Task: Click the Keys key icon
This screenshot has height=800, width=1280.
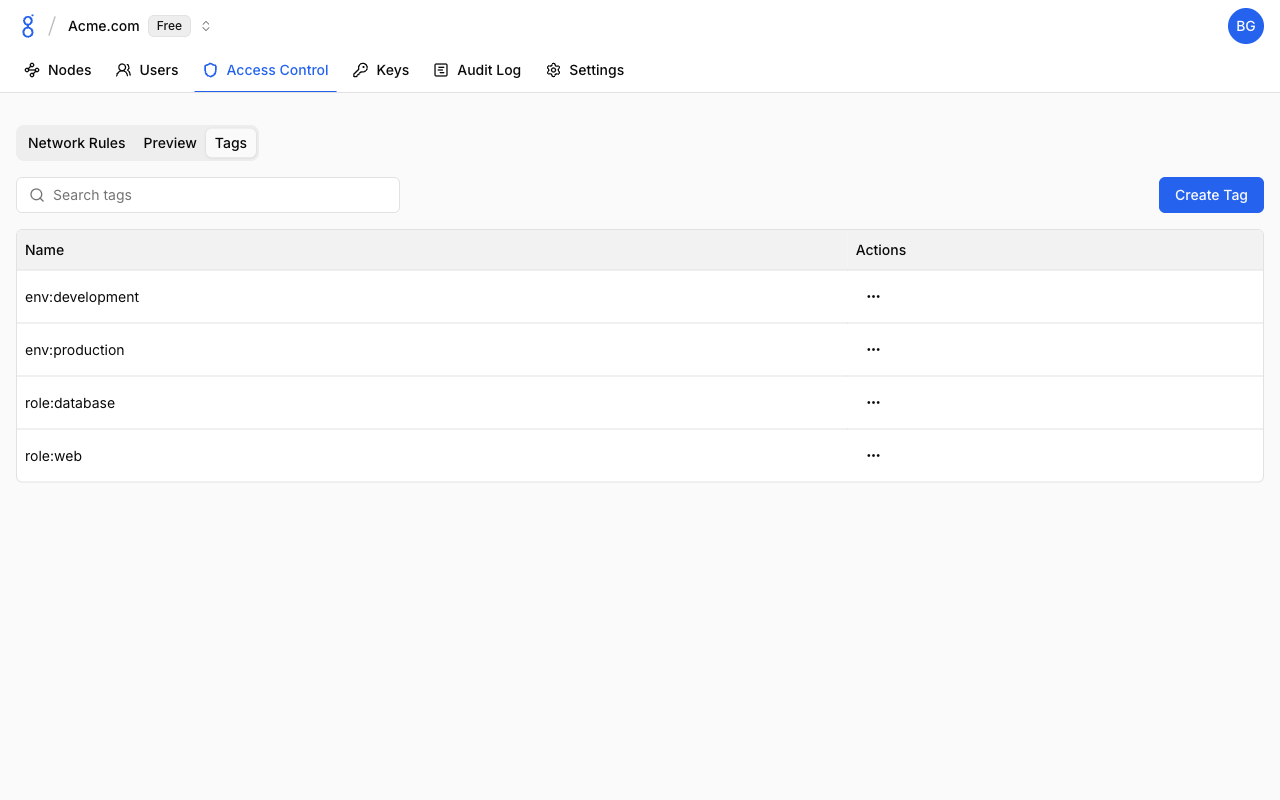Action: [361, 70]
